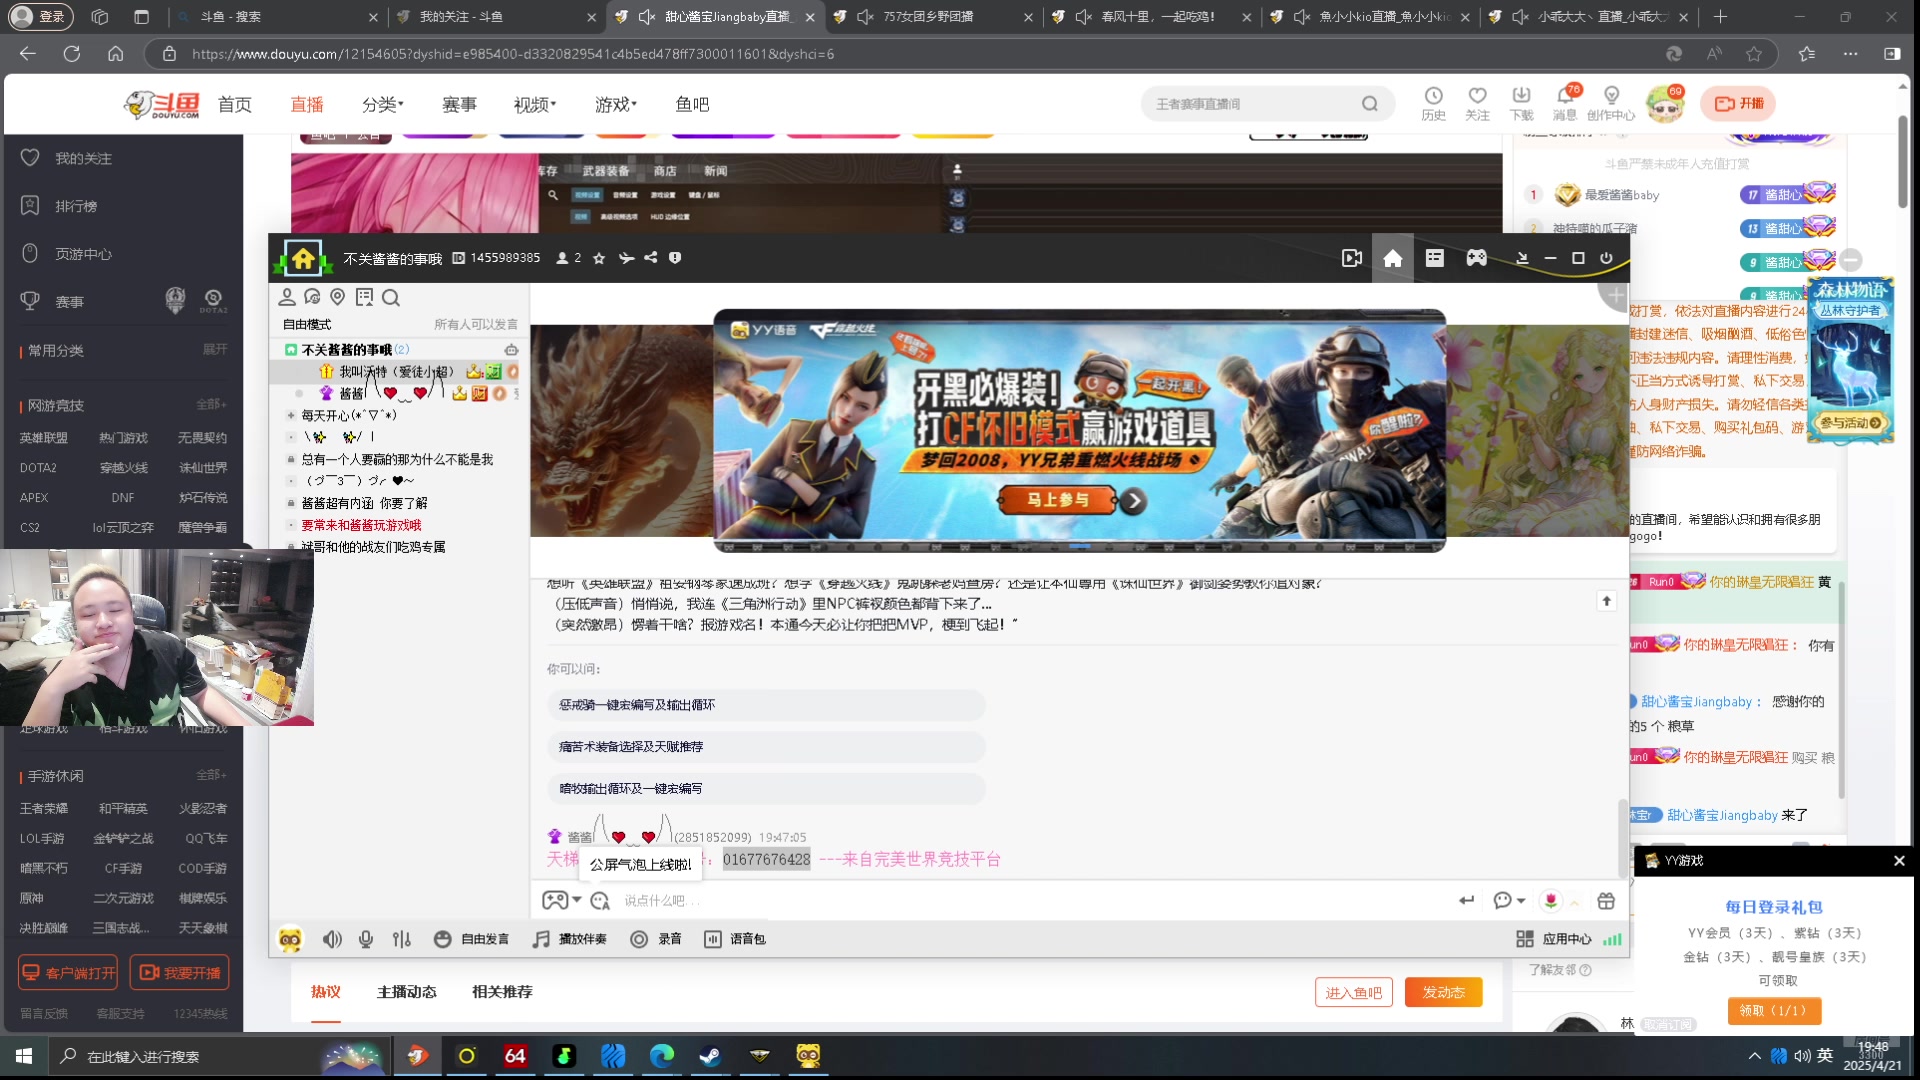
Task: Open the Windows Start button
Action: tap(24, 1056)
